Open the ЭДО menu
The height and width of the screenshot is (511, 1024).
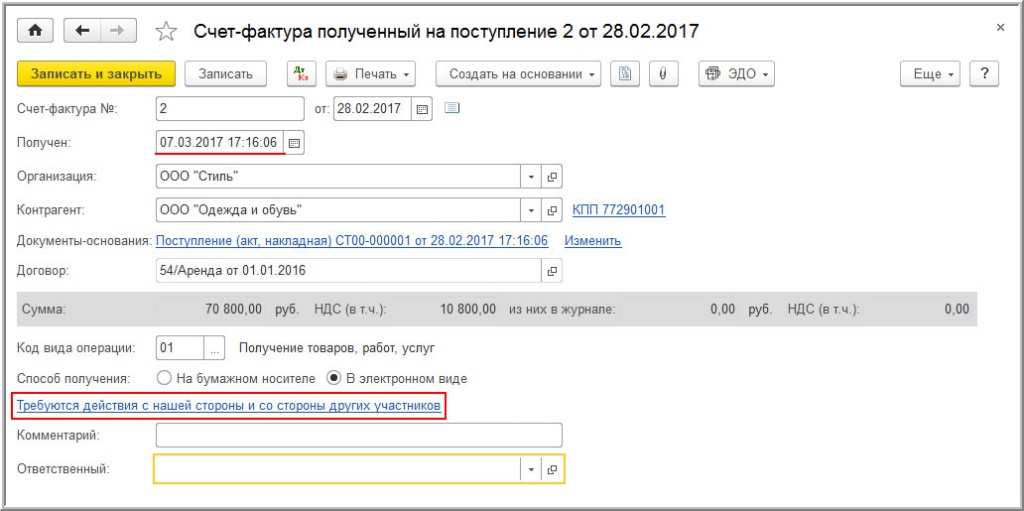click(x=737, y=74)
